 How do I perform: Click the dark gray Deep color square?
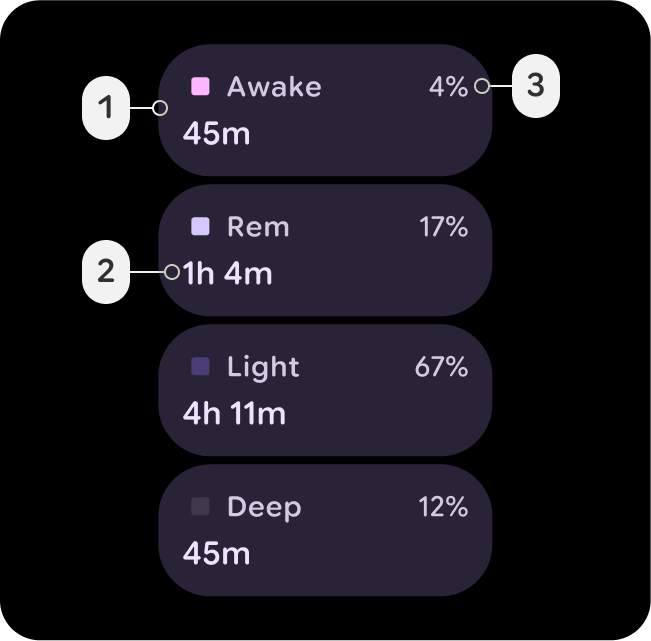(x=200, y=507)
